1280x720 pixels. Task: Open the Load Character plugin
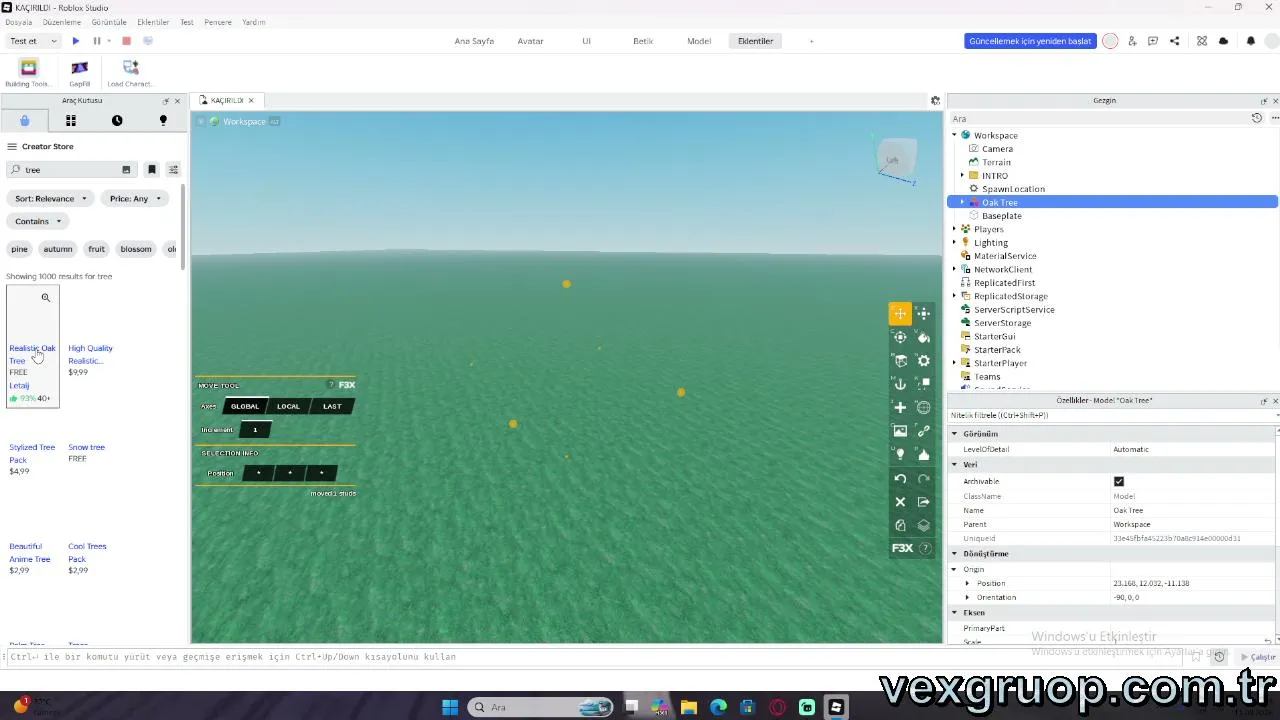pos(130,73)
